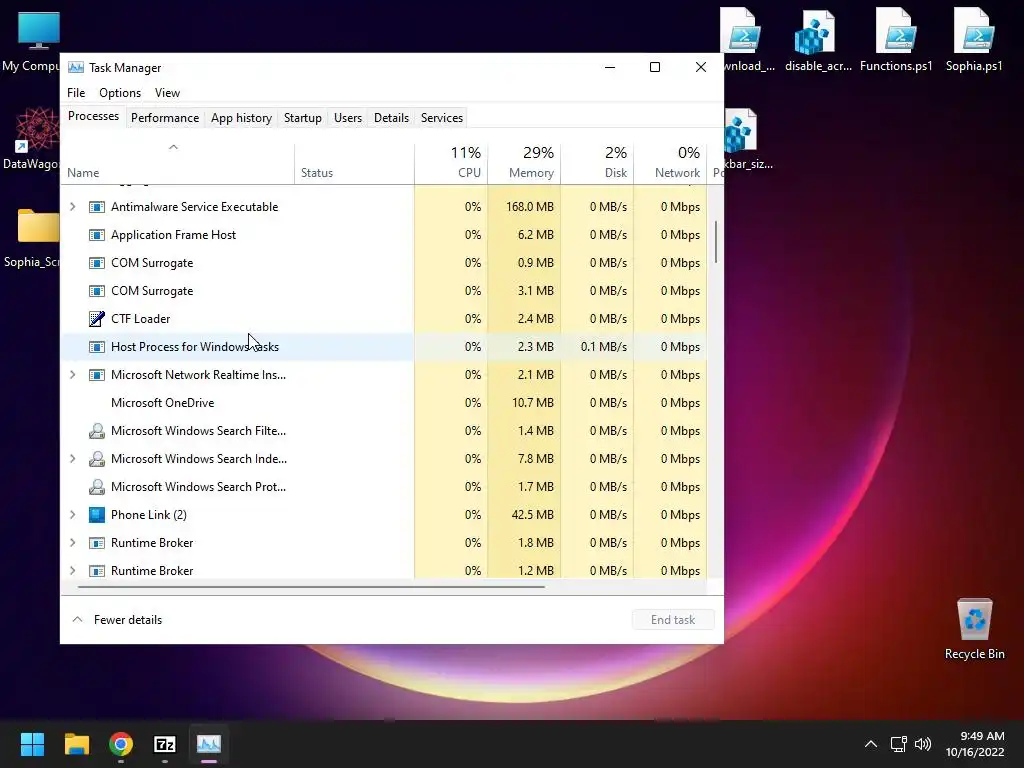
Task: Select the Sophia.ps1 desktop file
Action: tap(974, 39)
